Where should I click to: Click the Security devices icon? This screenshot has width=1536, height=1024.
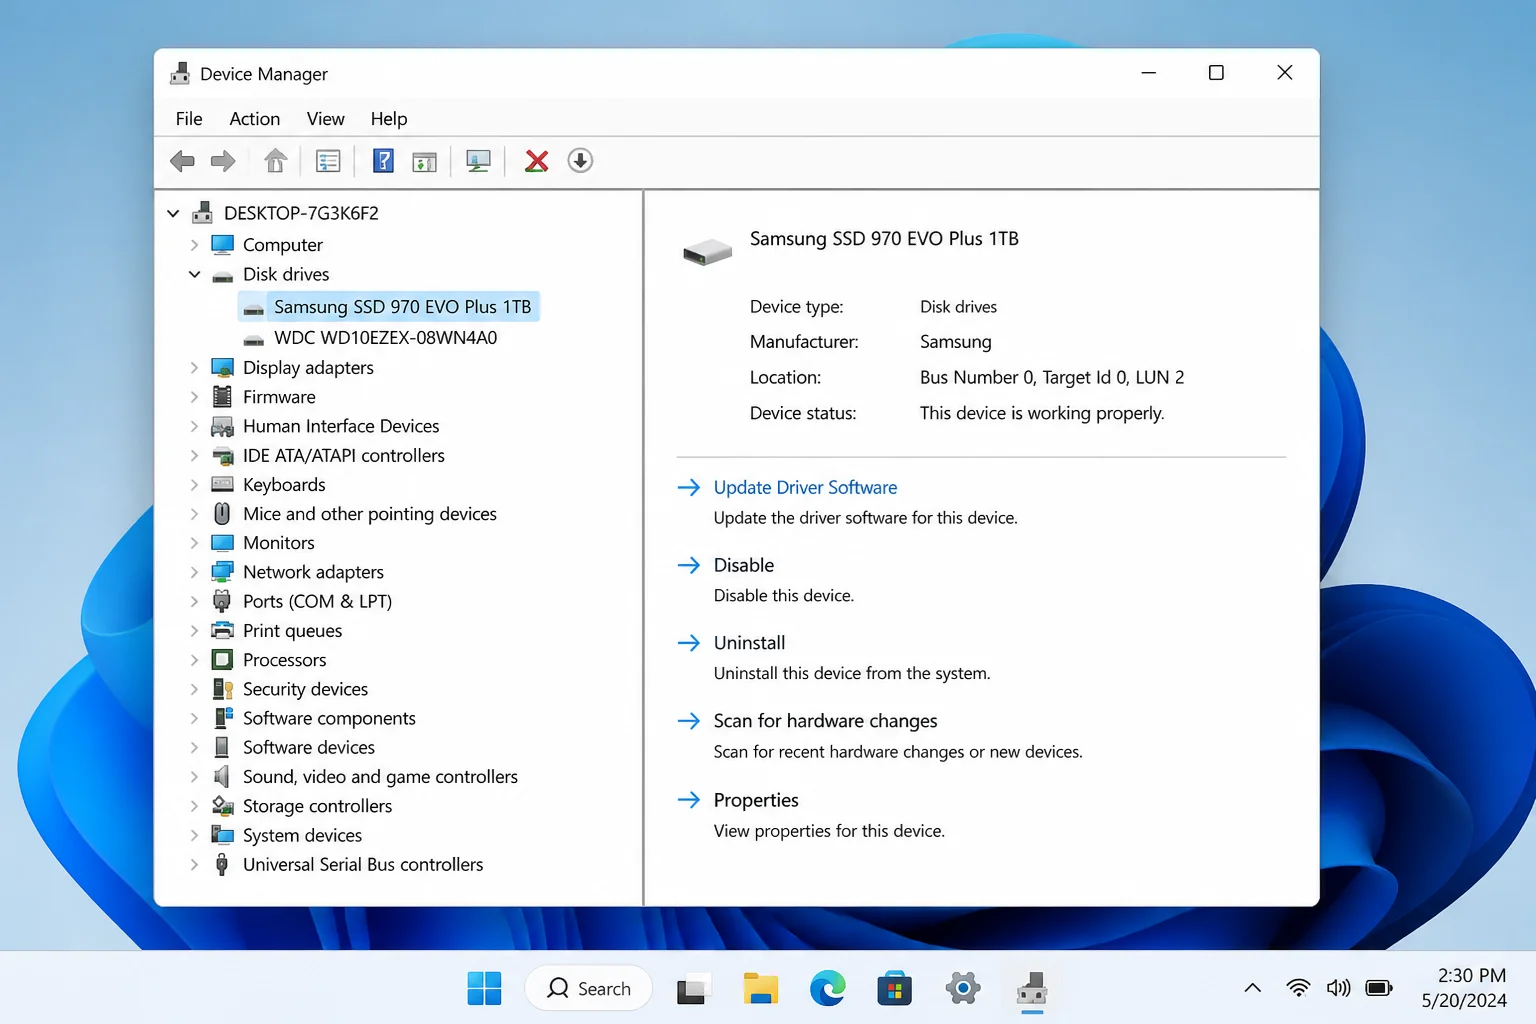click(x=222, y=689)
